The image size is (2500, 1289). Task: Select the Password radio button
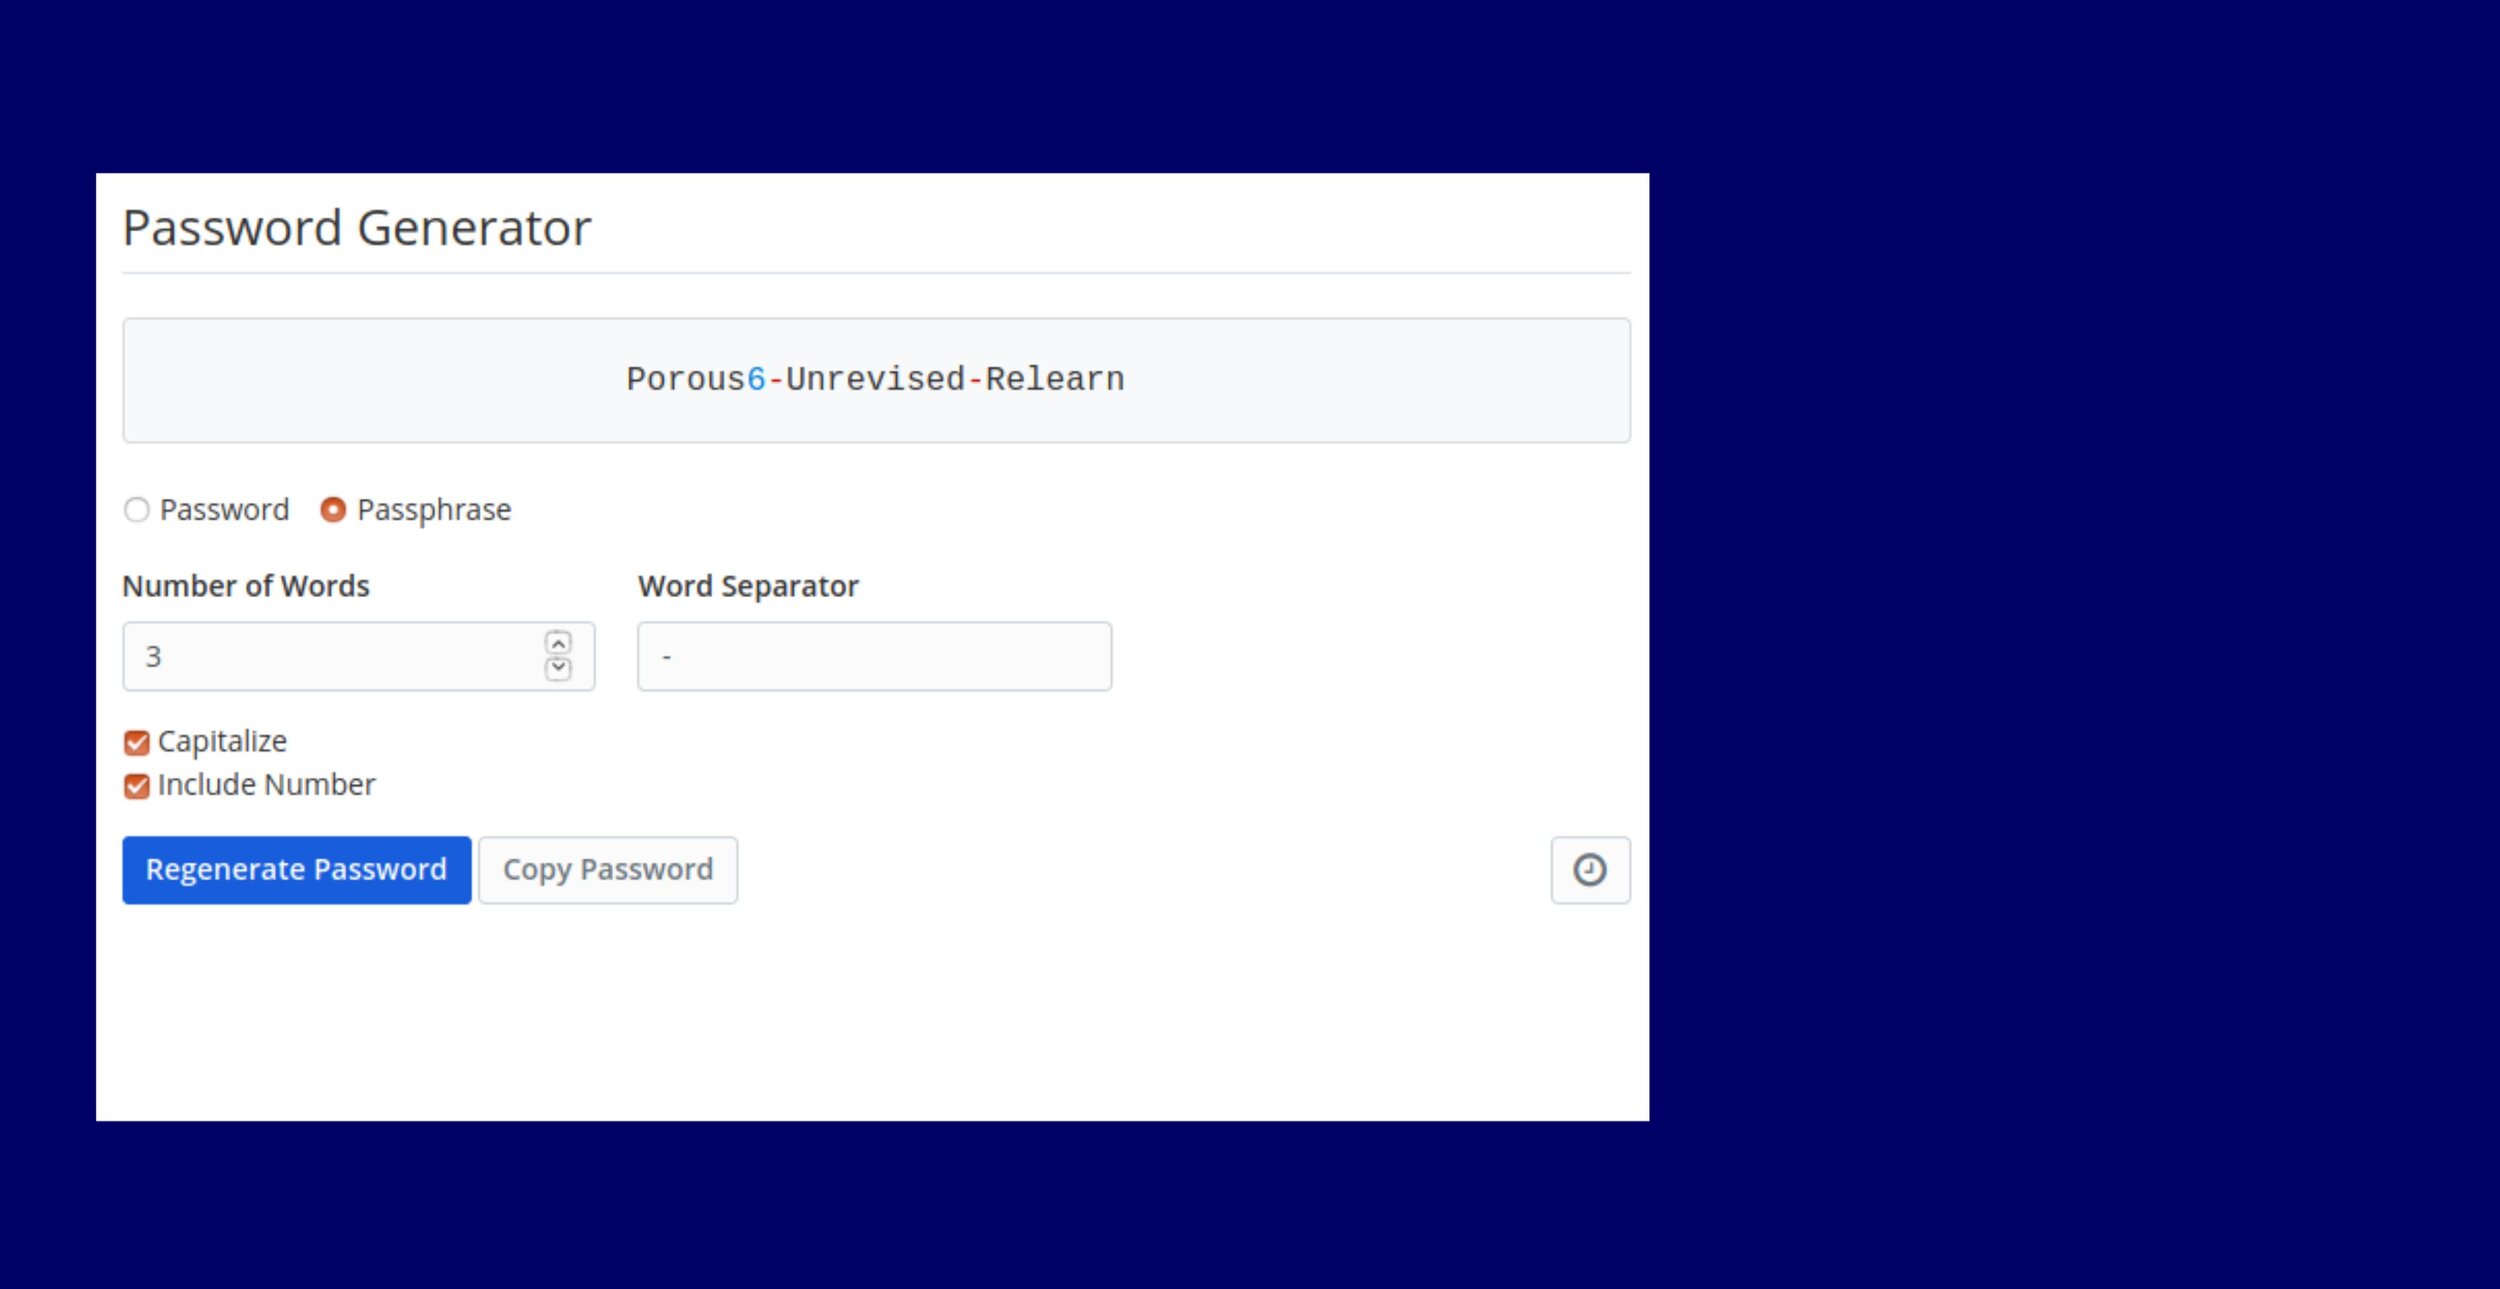pos(140,510)
